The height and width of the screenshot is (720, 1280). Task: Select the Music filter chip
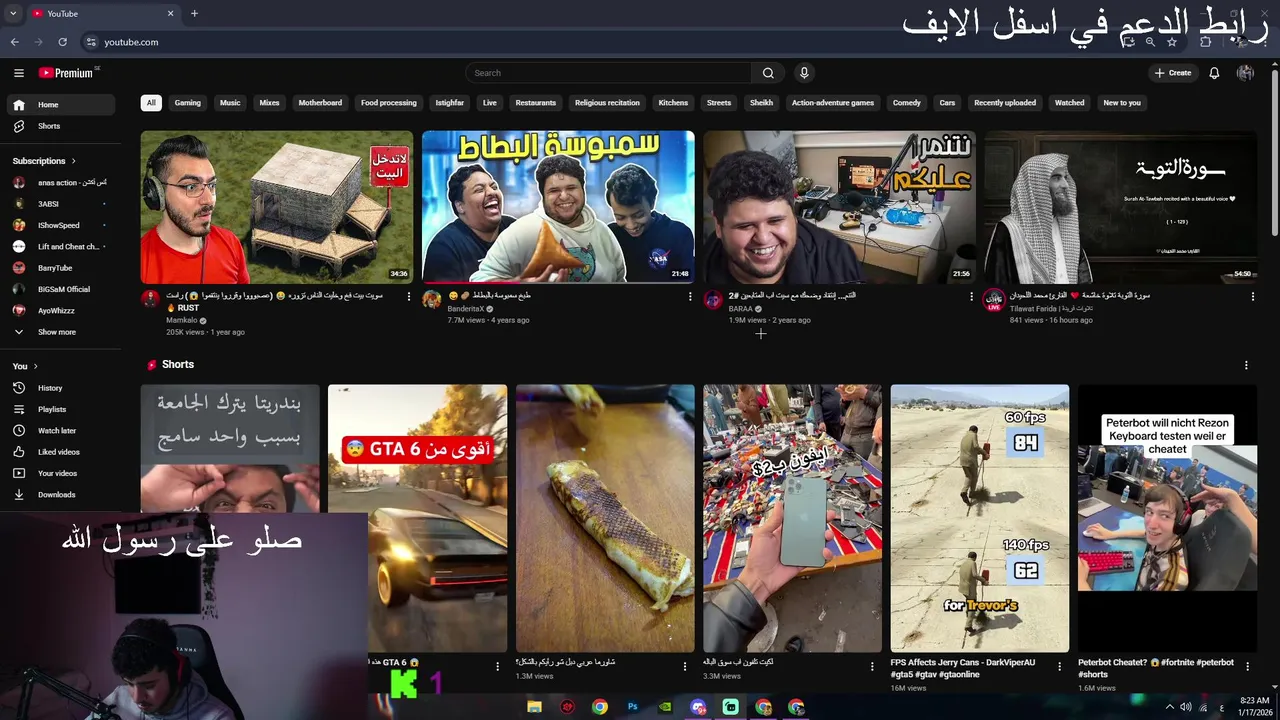click(230, 103)
